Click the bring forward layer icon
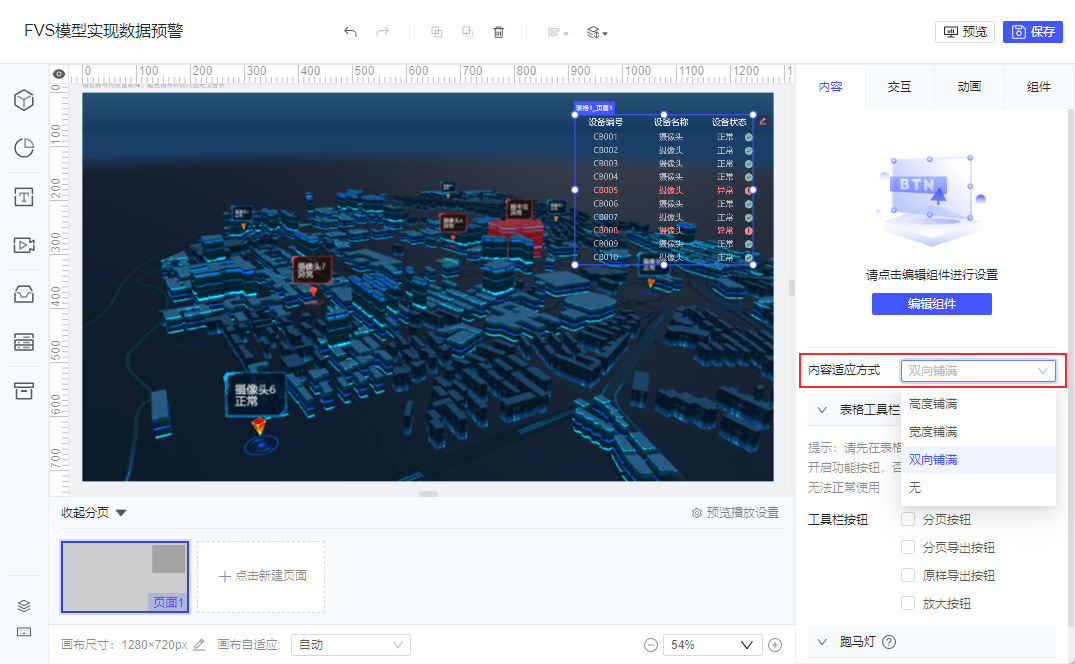 tap(436, 32)
